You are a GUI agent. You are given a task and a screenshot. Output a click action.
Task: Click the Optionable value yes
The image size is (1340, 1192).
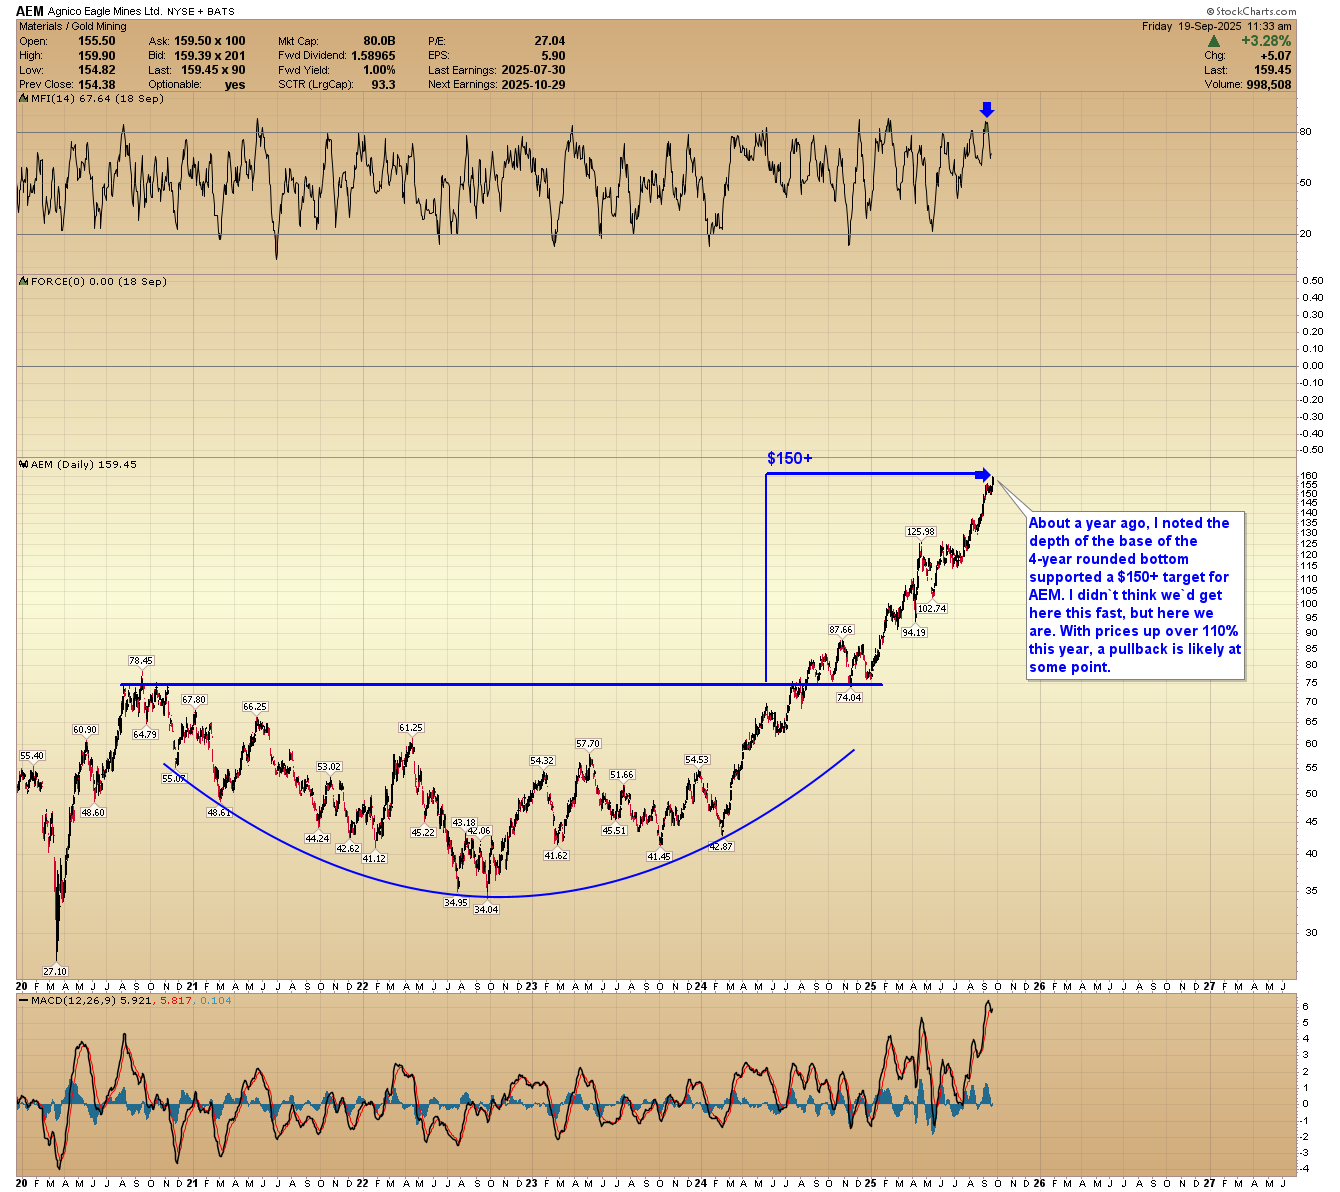click(x=235, y=85)
